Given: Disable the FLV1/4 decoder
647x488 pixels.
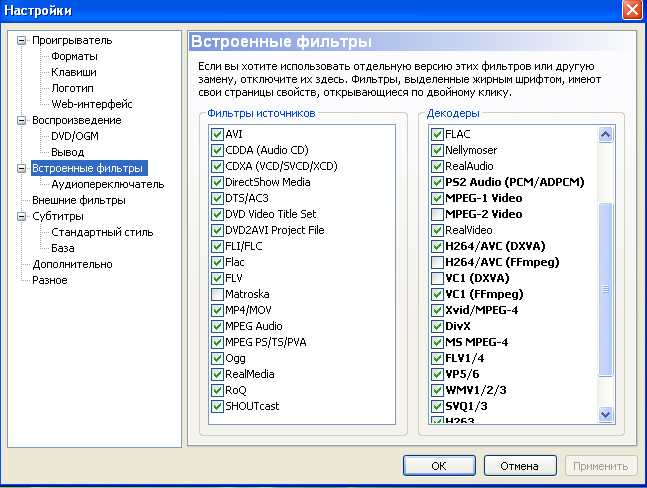Looking at the screenshot, I should [x=437, y=358].
